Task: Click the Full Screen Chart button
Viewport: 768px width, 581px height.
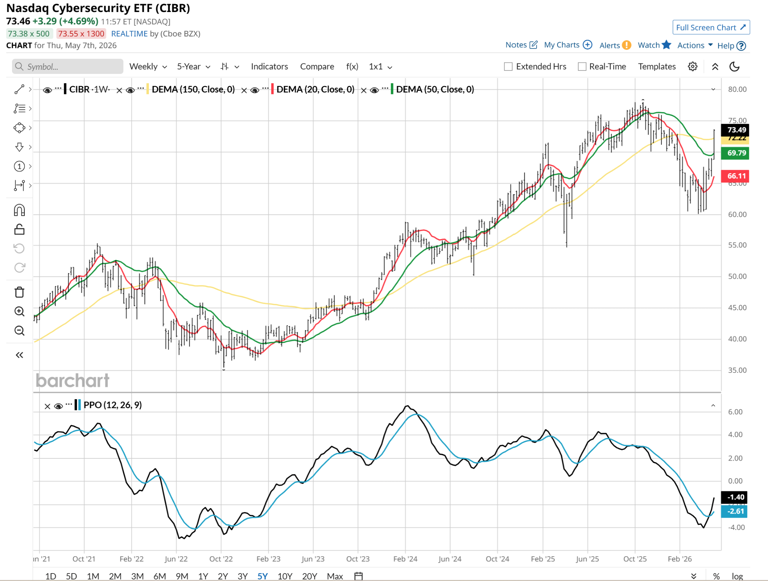Action: coord(711,27)
